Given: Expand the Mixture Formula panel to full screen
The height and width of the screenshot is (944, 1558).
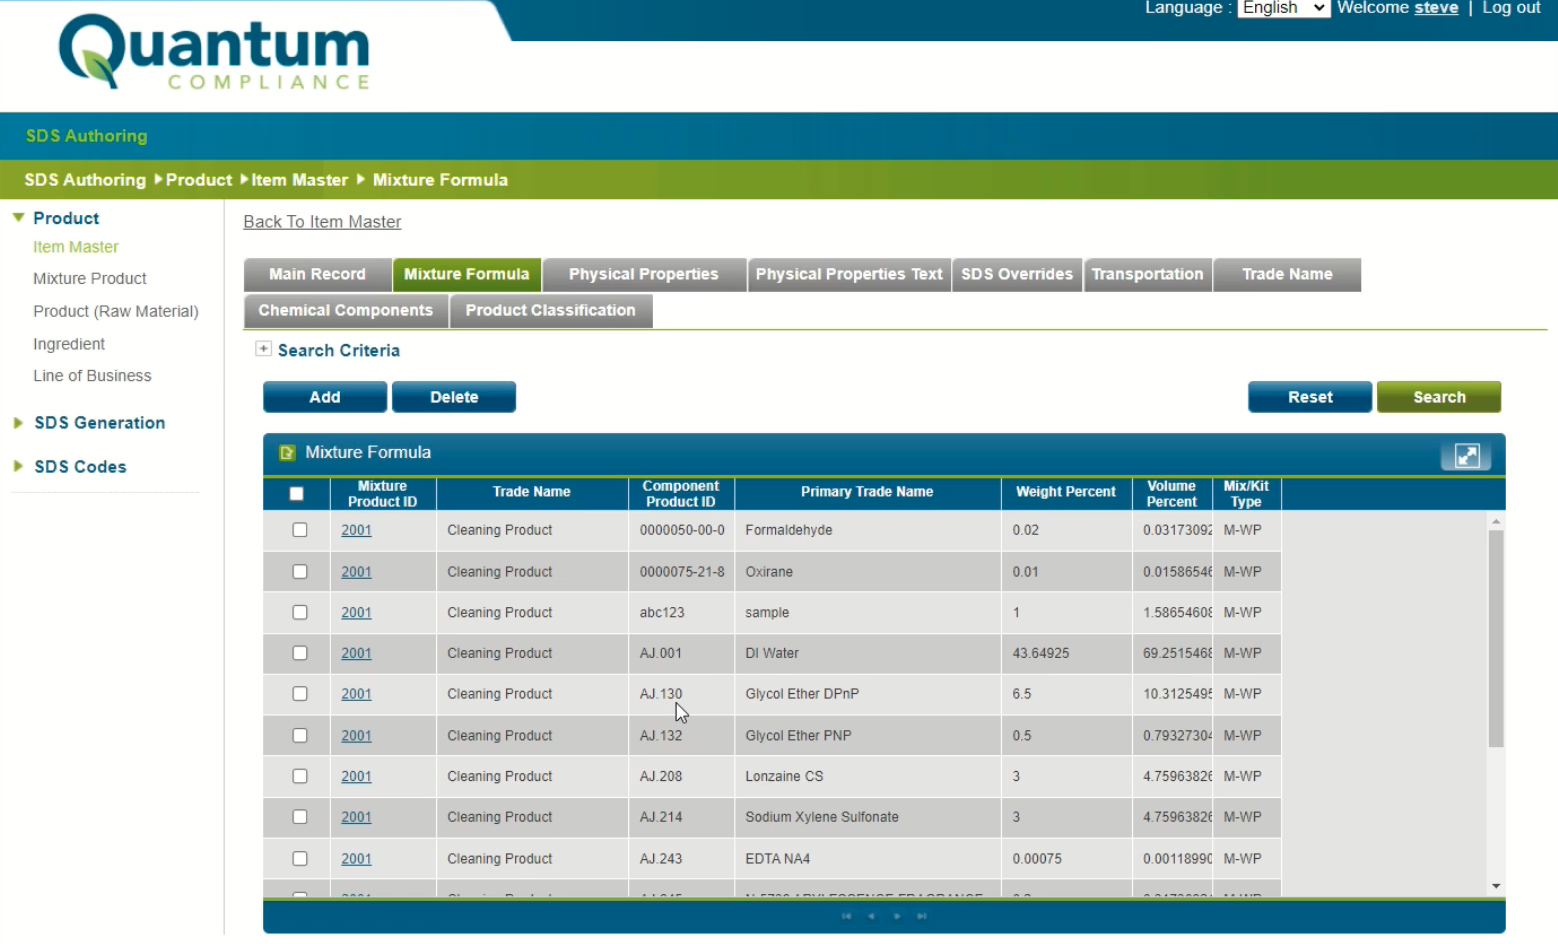Looking at the screenshot, I should point(1466,455).
